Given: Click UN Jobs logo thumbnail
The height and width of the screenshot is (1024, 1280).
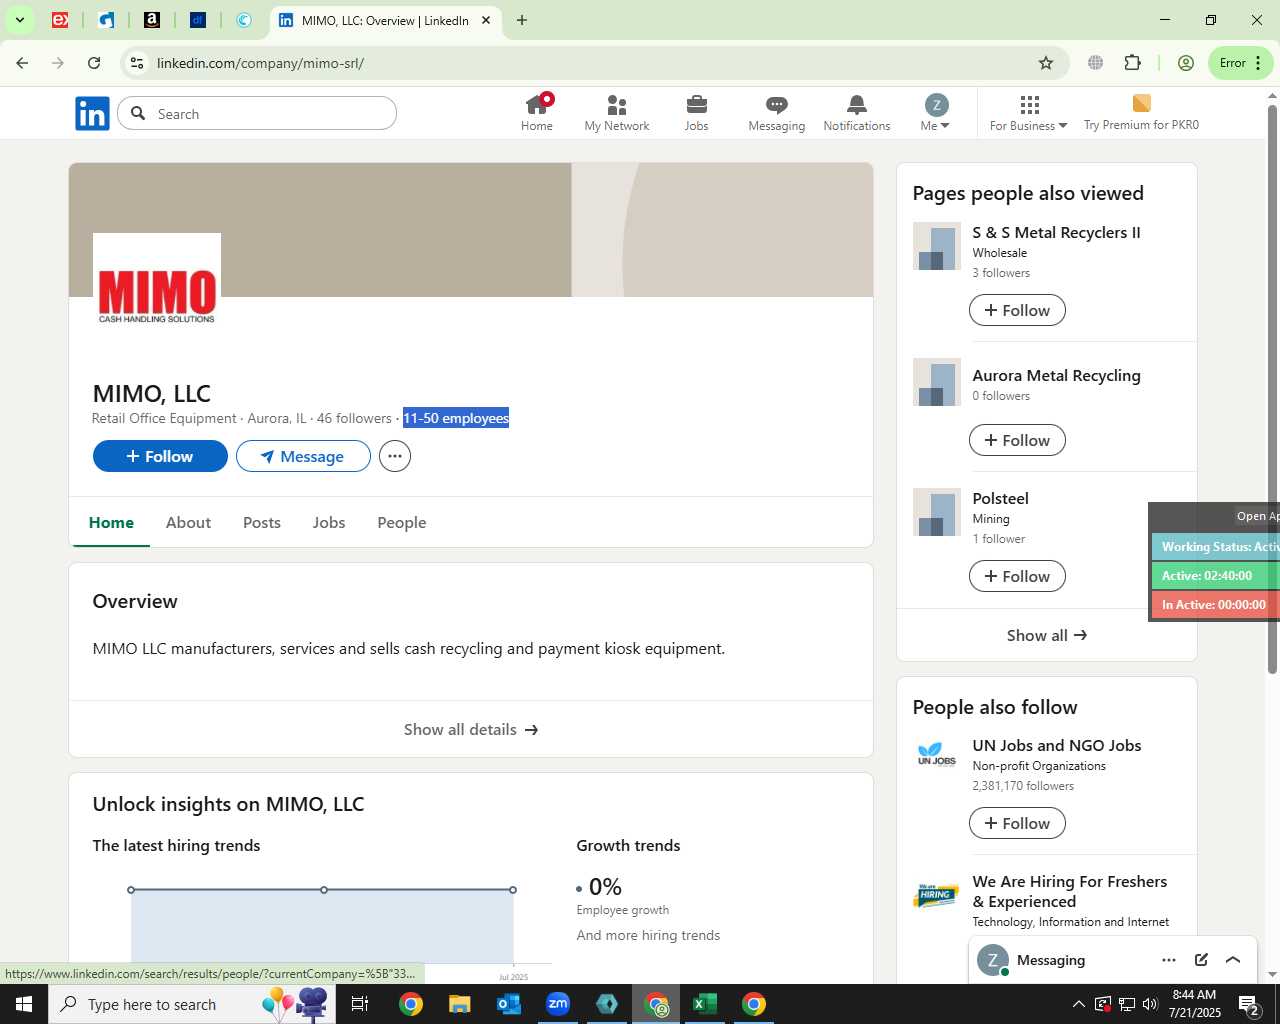Looking at the screenshot, I should click(x=937, y=754).
